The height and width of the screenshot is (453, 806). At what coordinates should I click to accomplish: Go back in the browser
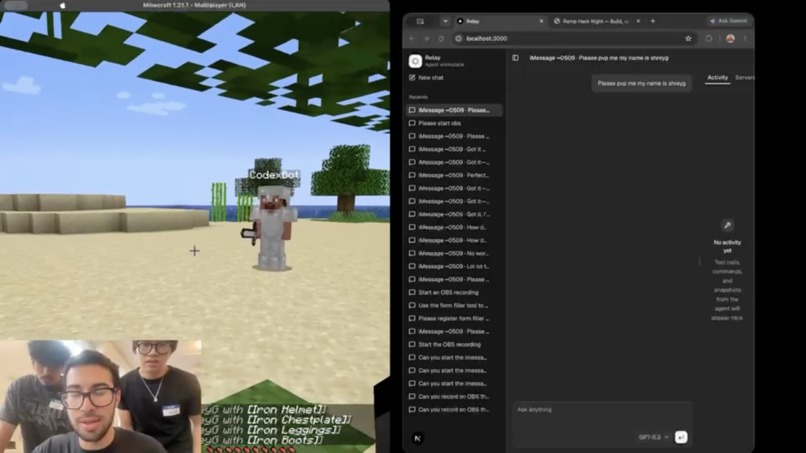412,39
